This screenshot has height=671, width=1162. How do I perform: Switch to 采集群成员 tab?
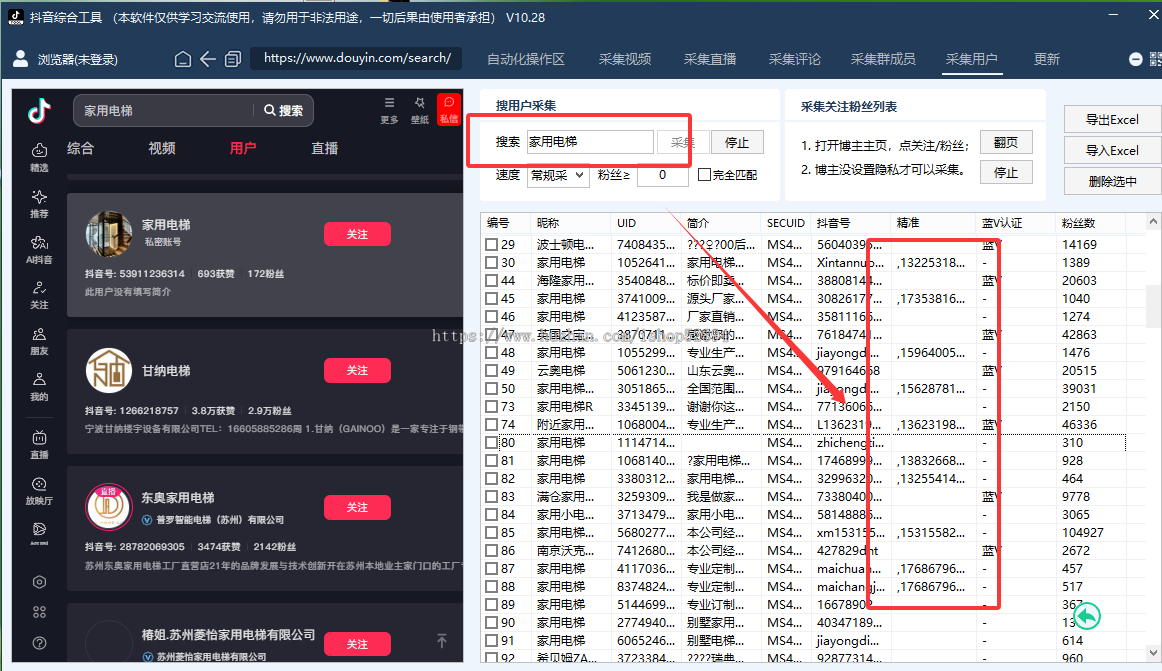pos(883,59)
